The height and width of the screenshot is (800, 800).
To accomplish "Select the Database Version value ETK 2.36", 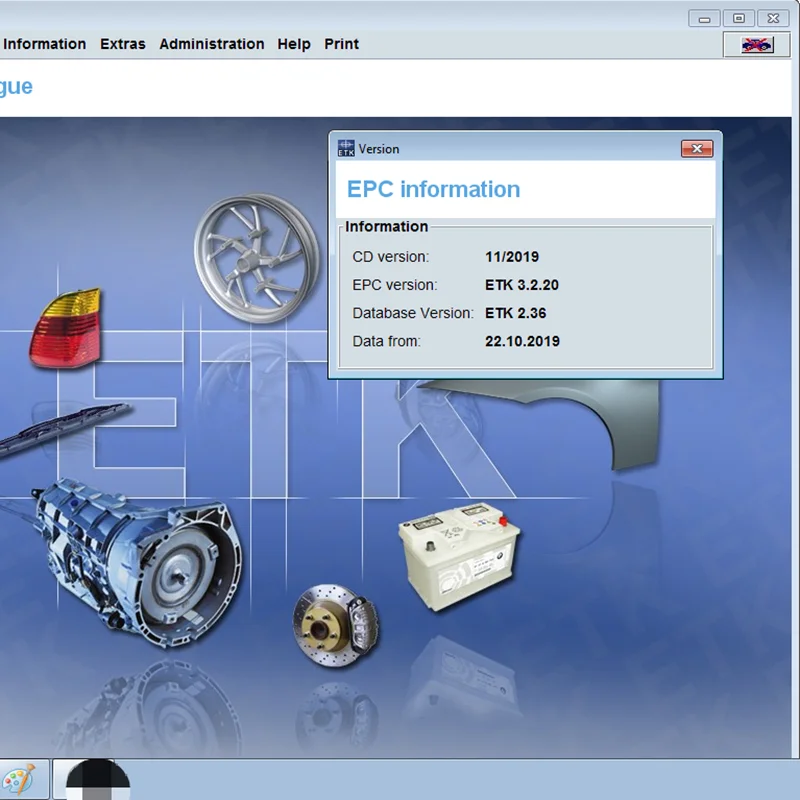I will [x=515, y=313].
